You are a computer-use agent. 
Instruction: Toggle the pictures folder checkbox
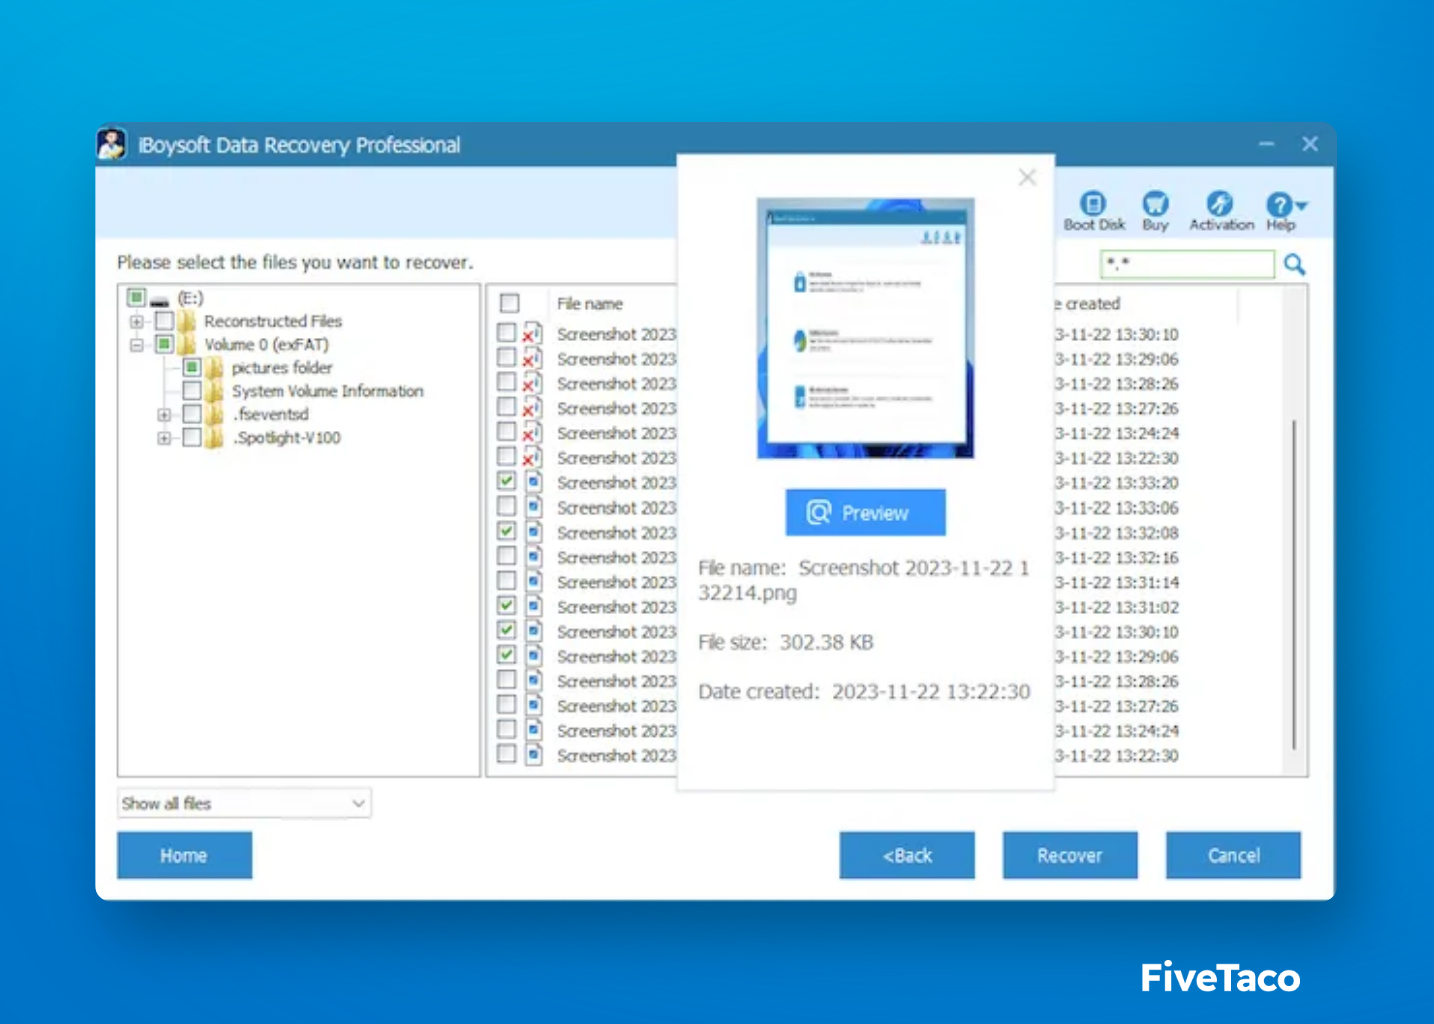coord(191,367)
